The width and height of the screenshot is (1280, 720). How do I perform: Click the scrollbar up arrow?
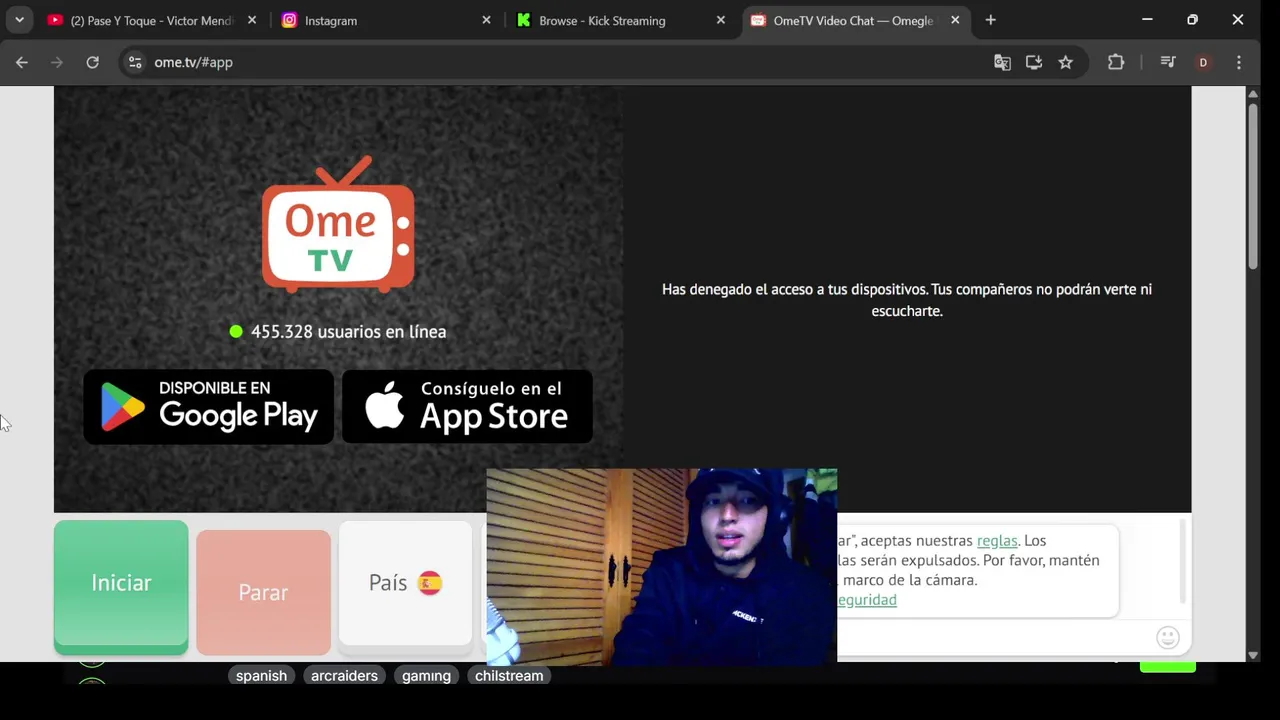(1252, 94)
